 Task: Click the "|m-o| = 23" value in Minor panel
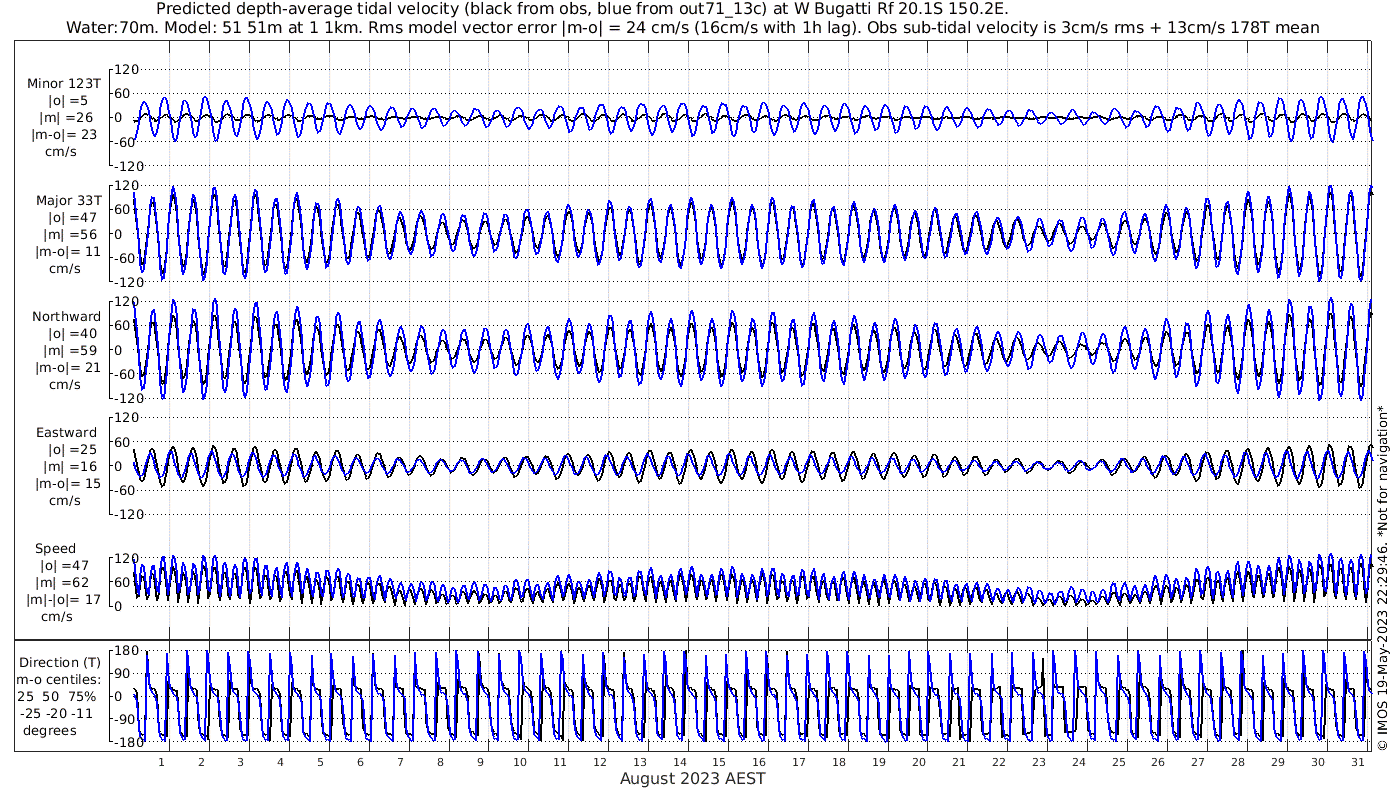click(64, 135)
